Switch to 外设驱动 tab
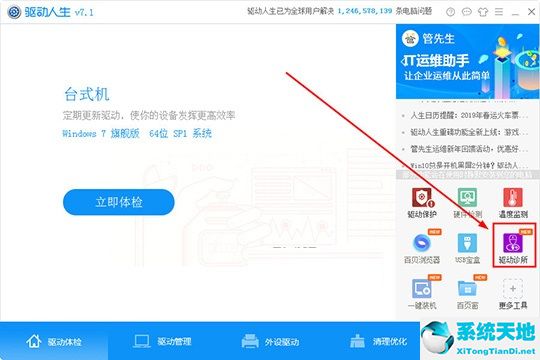 tap(270, 341)
